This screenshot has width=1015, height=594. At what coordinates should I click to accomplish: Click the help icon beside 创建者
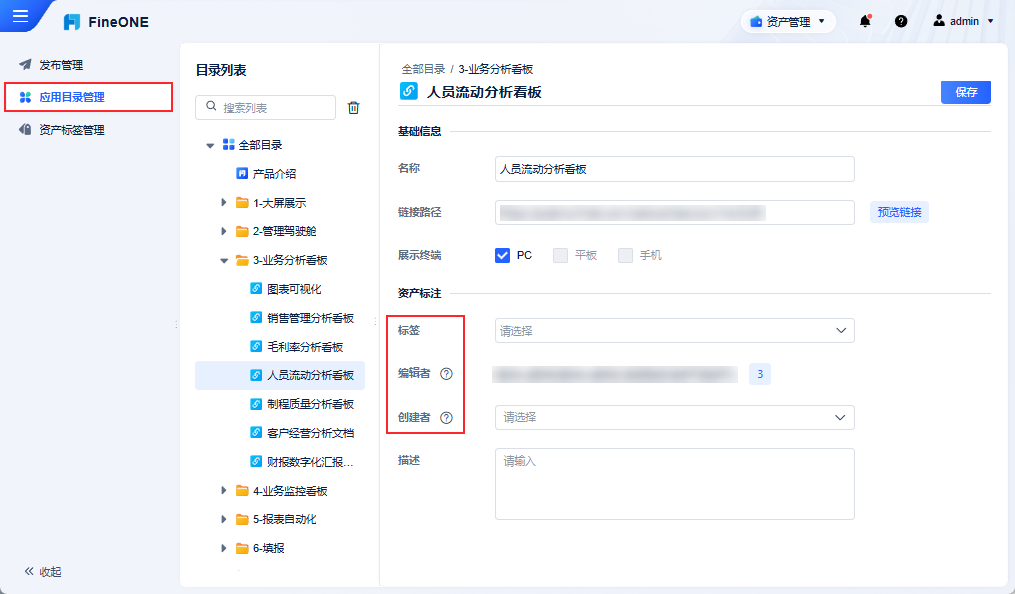(447, 417)
